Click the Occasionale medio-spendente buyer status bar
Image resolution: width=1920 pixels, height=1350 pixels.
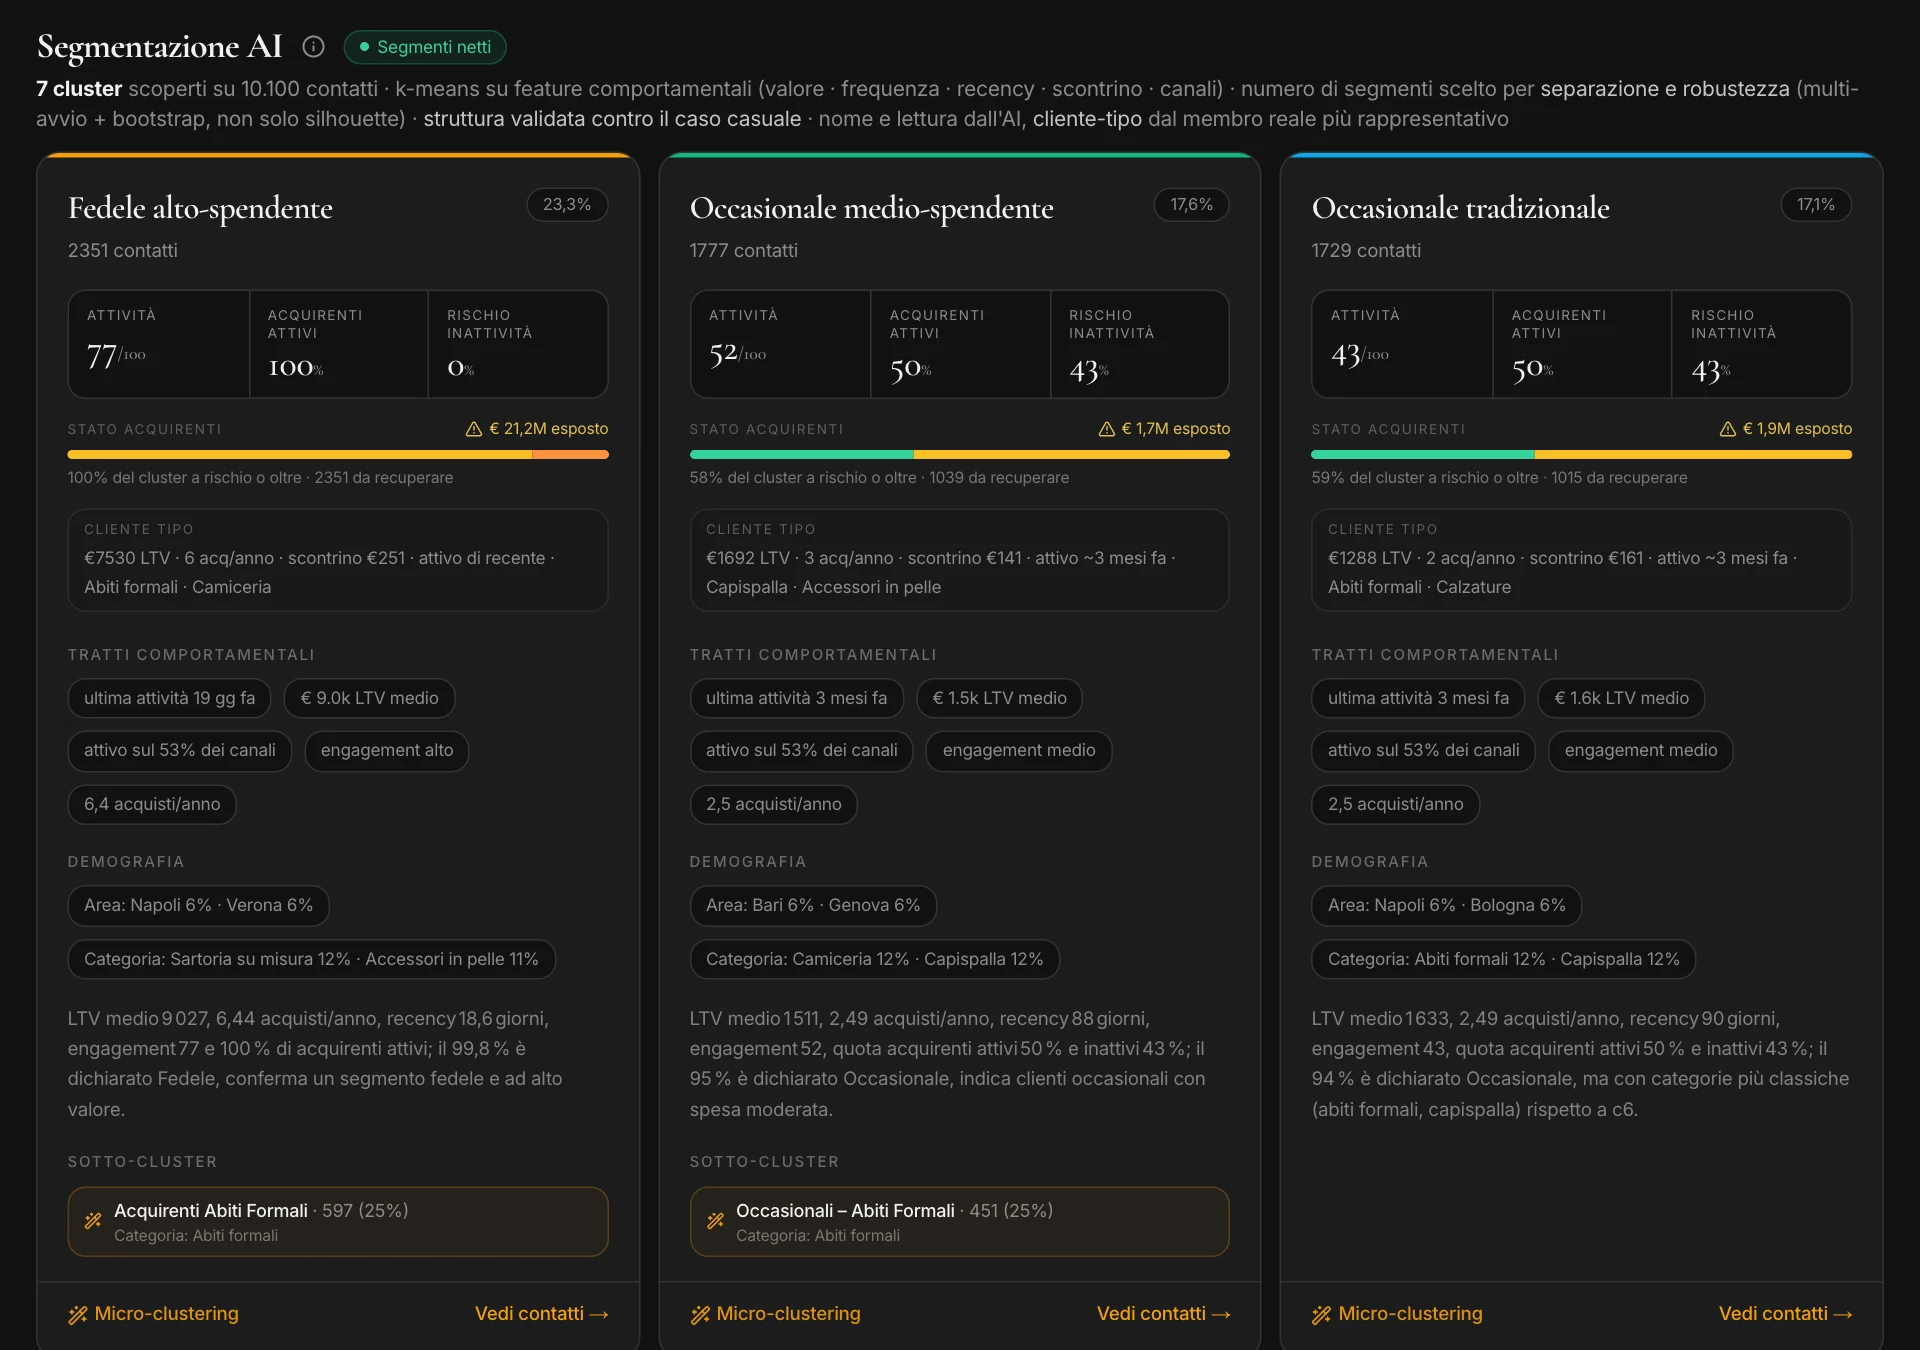tap(960, 455)
